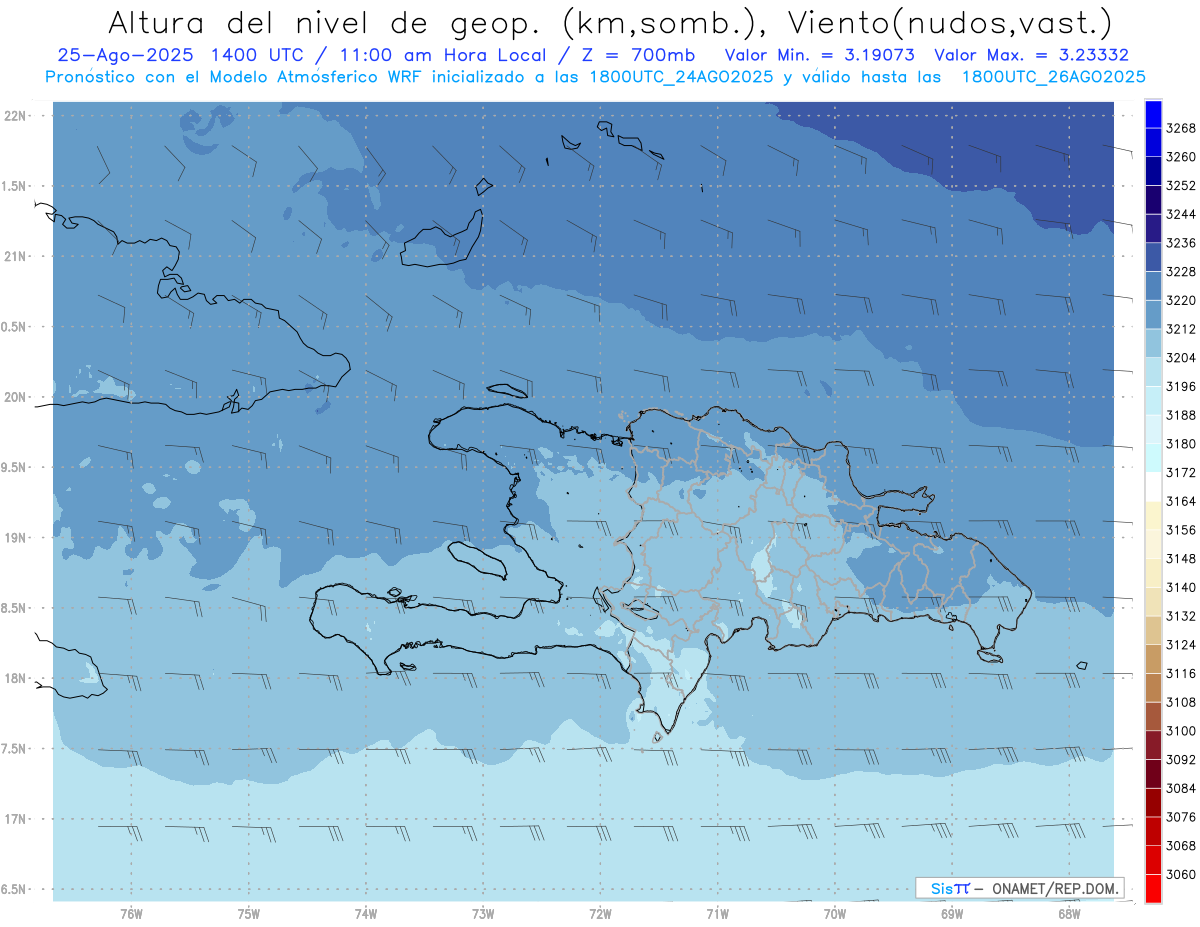1200x927 pixels.
Task: Click the valid-until time '1800UTC_26AGO2025'
Action: (1053, 77)
